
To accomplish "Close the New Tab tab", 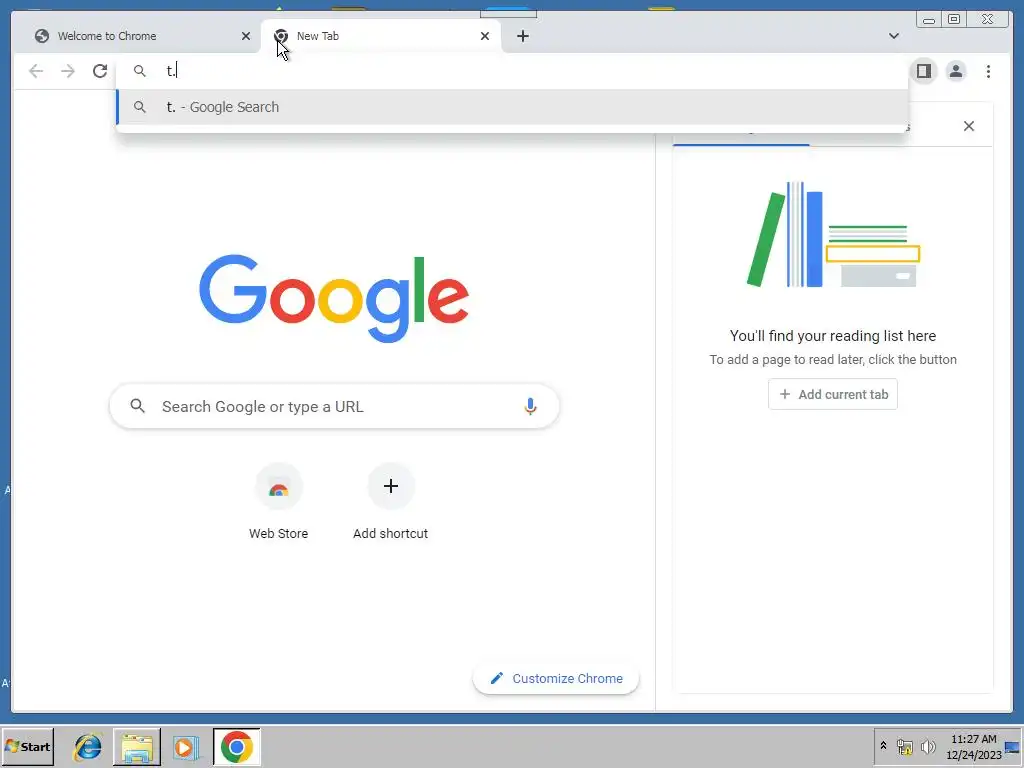I will [485, 36].
